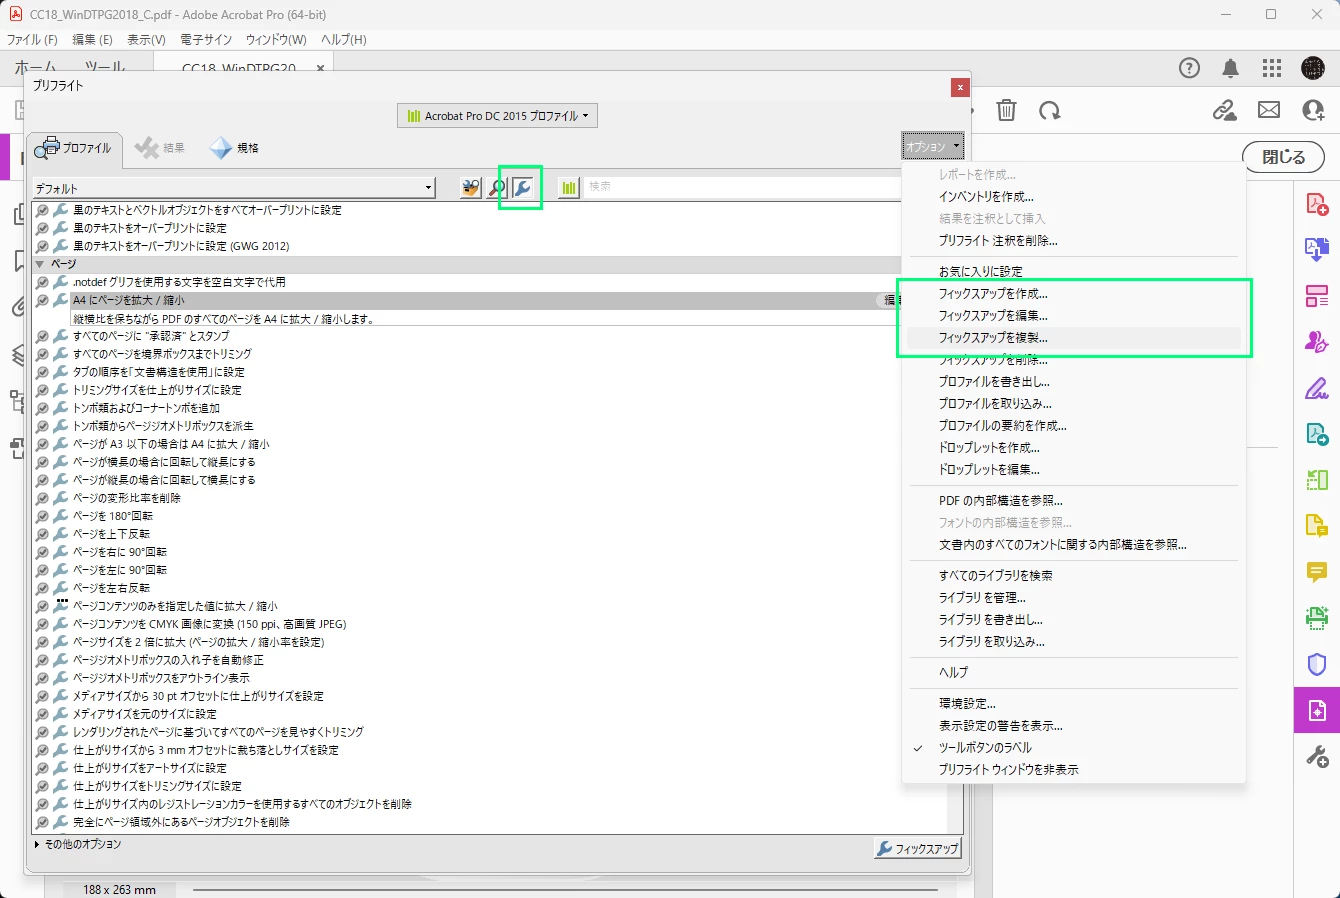Open Organize Pages tool in right sidebar
Image resolution: width=1340 pixels, height=898 pixels.
click(1317, 296)
